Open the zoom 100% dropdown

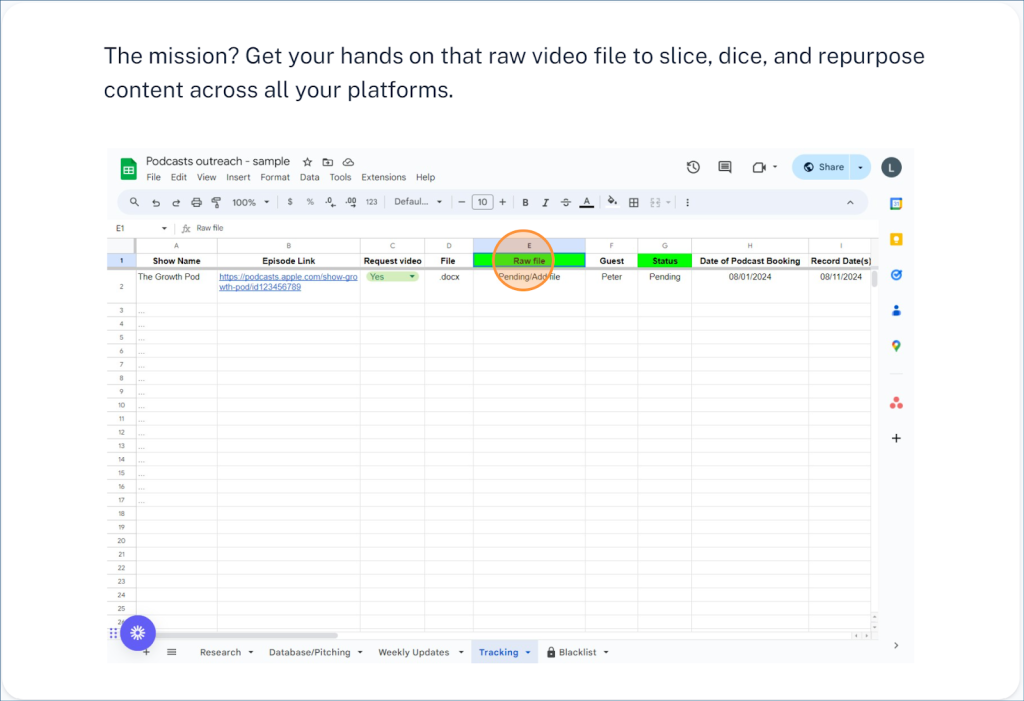251,203
